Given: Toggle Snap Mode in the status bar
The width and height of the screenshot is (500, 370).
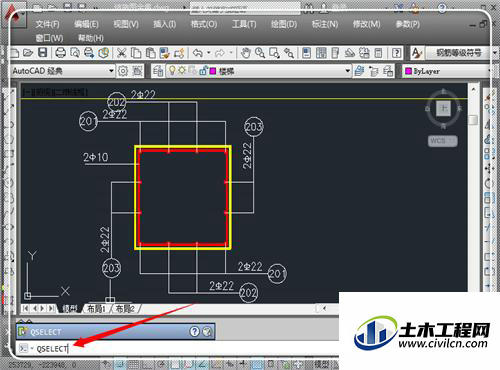Looking at the screenshot, I should click(x=120, y=364).
